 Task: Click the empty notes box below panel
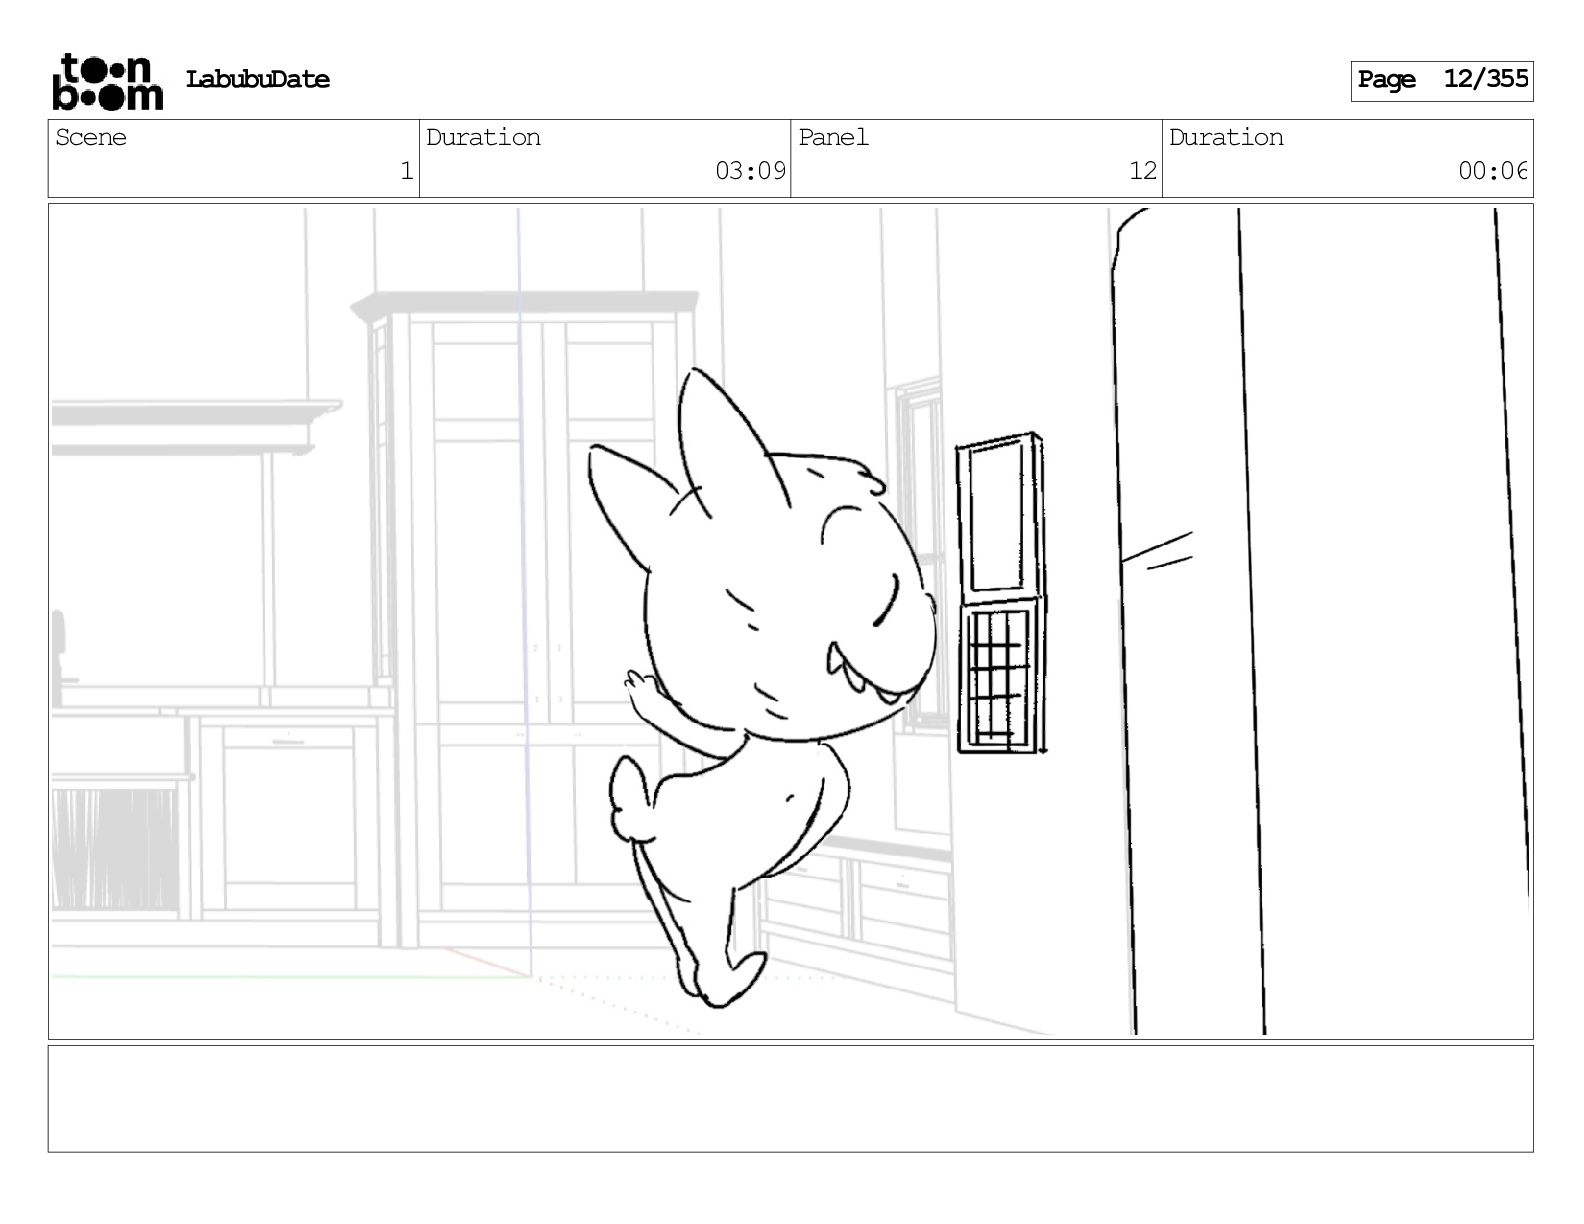pos(791,1099)
